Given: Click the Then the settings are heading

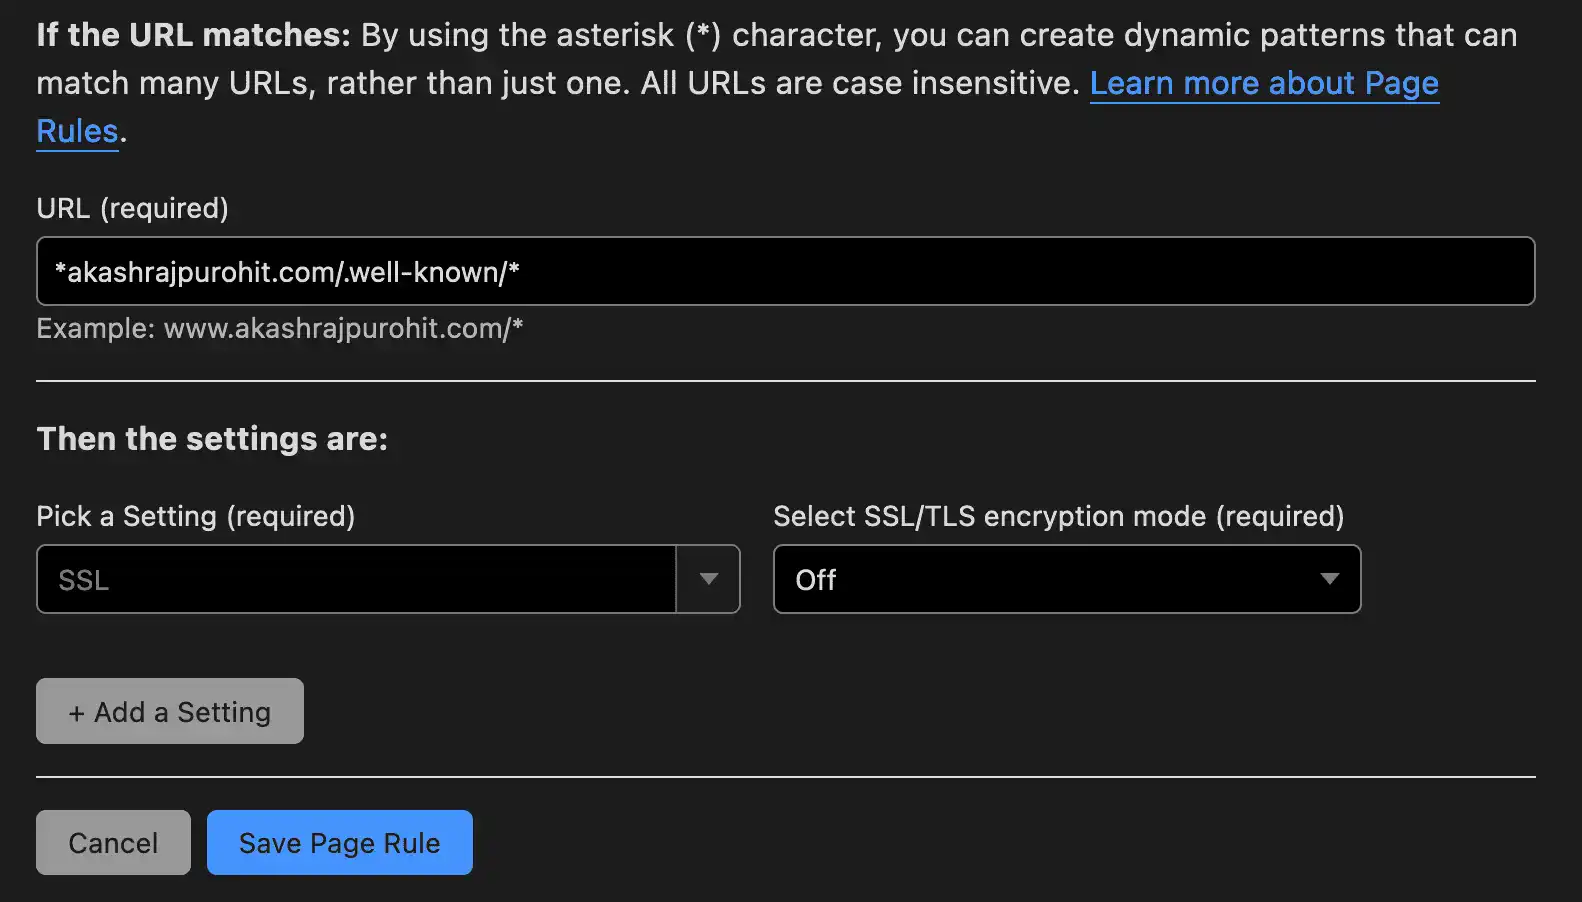Looking at the screenshot, I should point(212,439).
